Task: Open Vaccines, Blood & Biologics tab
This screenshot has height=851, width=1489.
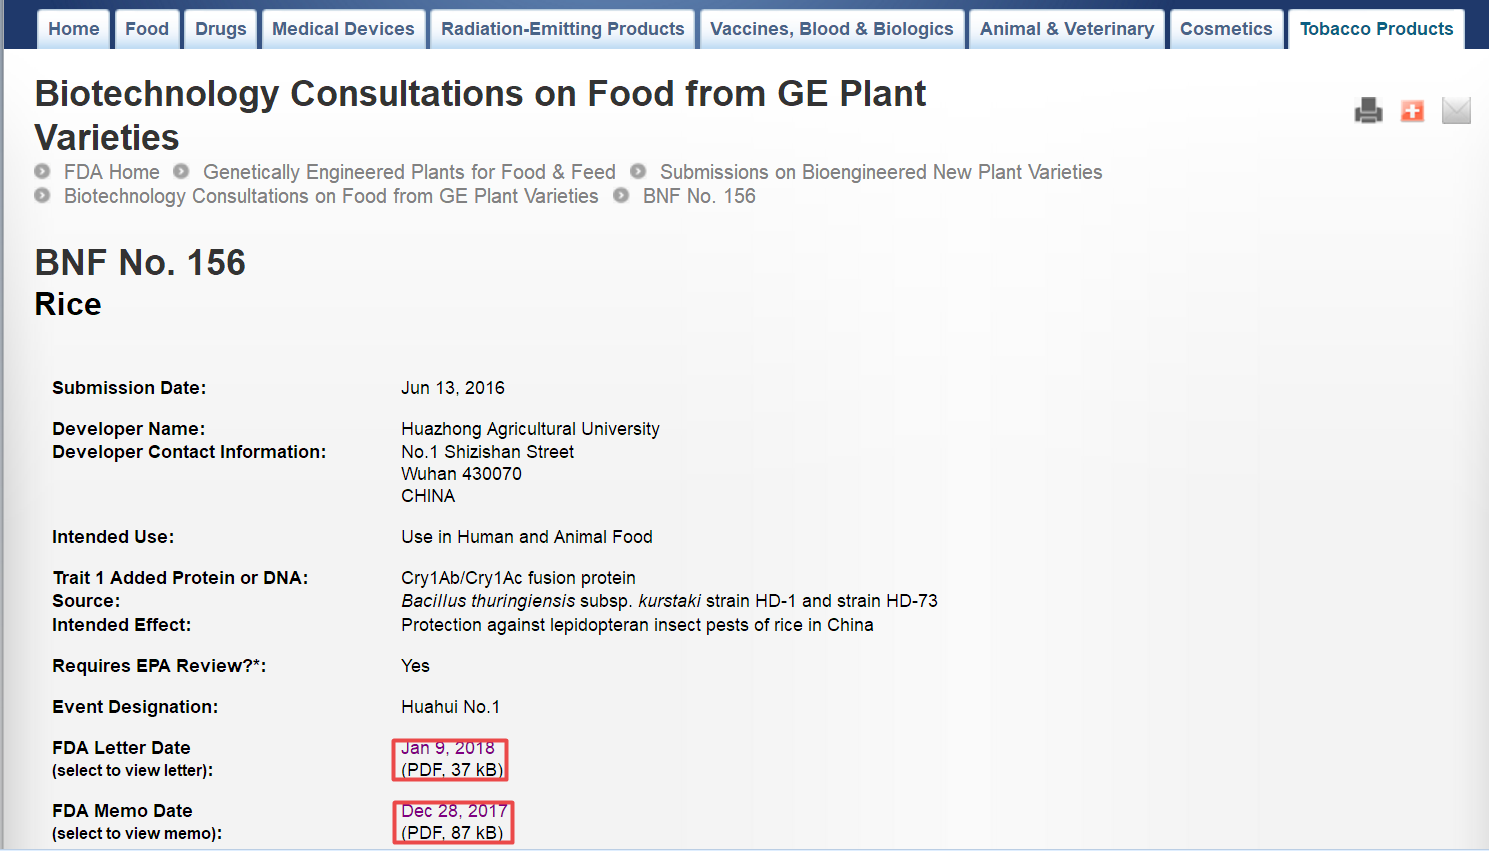Action: (x=832, y=29)
